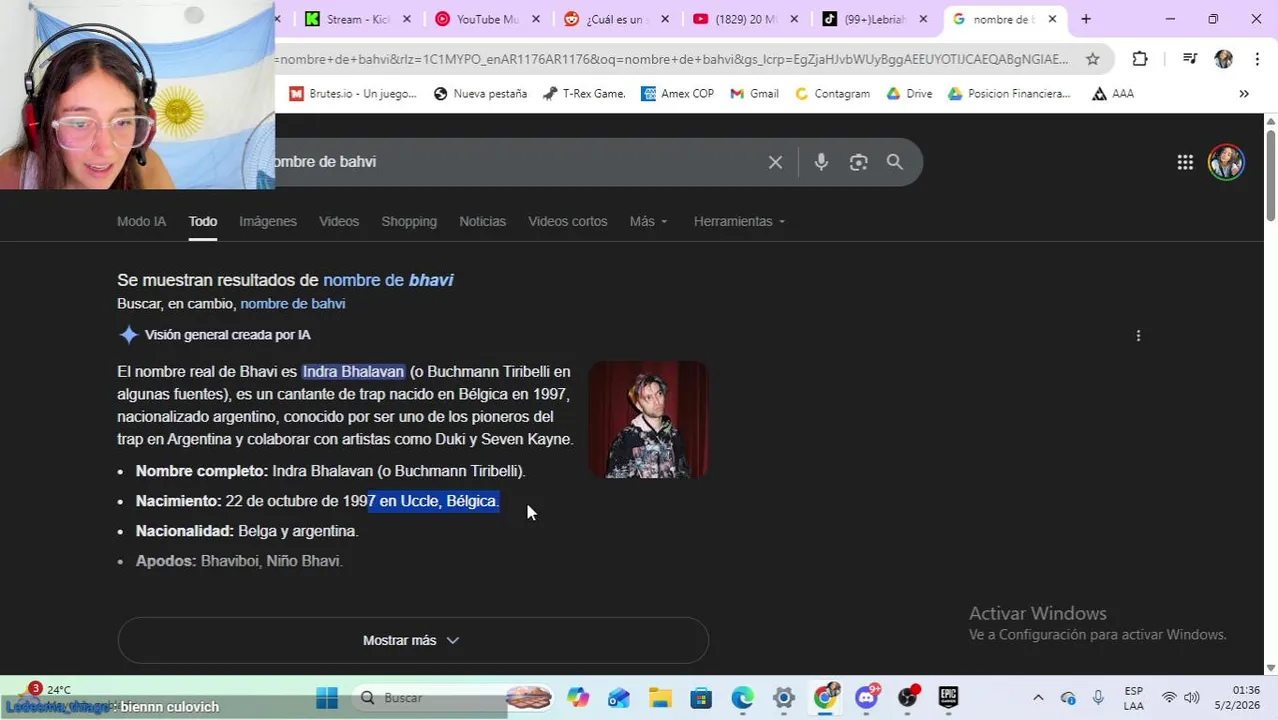Open the Noticias results tab
1278x720 pixels.
coord(482,221)
